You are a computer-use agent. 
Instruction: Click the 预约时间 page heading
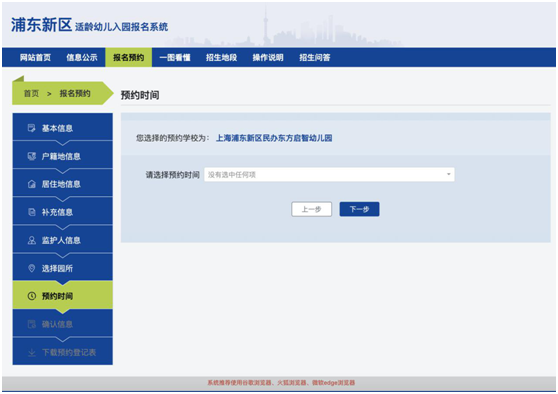pos(140,95)
